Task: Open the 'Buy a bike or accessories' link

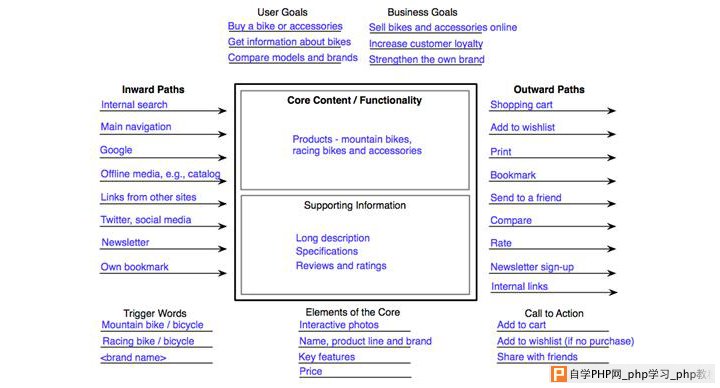Action: click(285, 27)
